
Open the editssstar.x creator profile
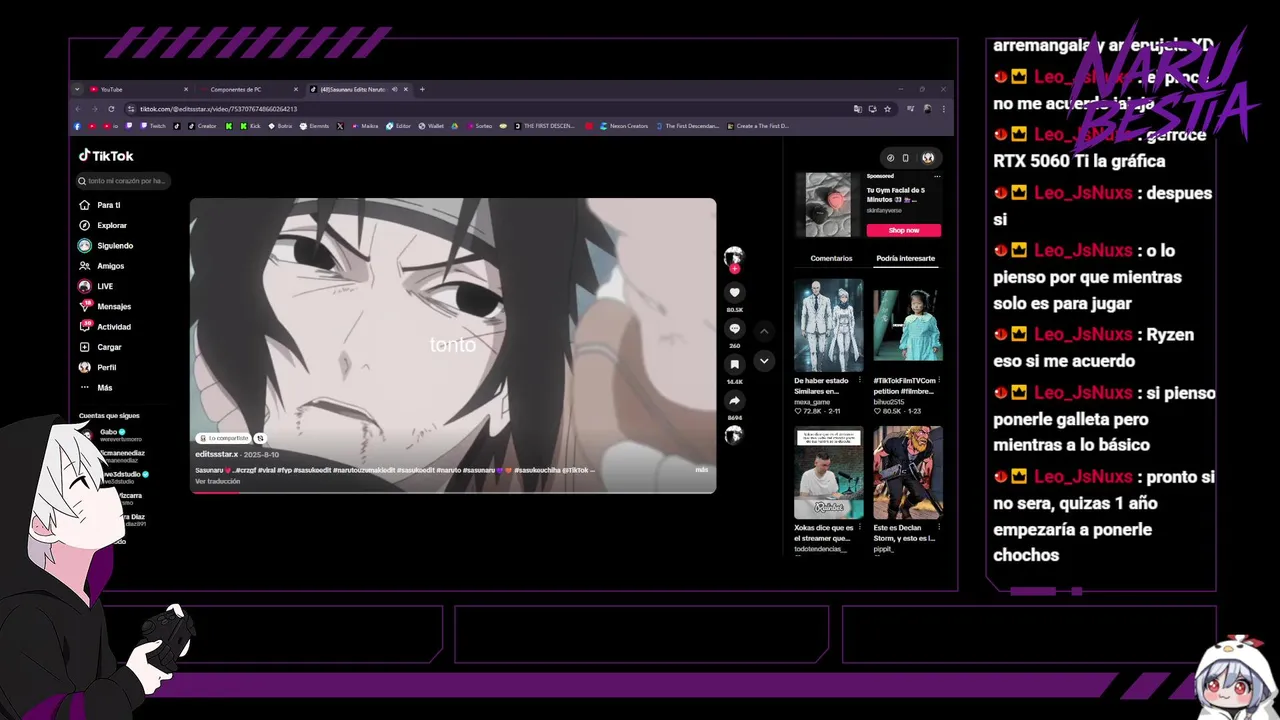point(216,454)
